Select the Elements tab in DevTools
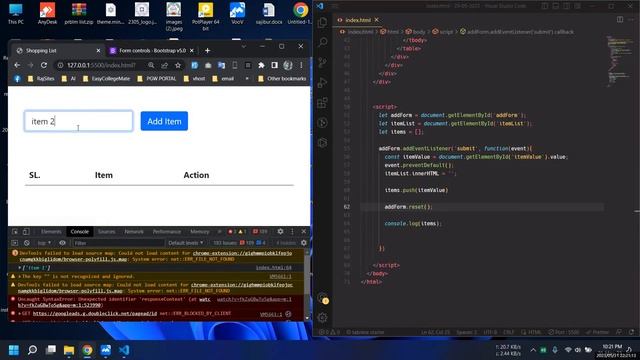 [x=51, y=231]
